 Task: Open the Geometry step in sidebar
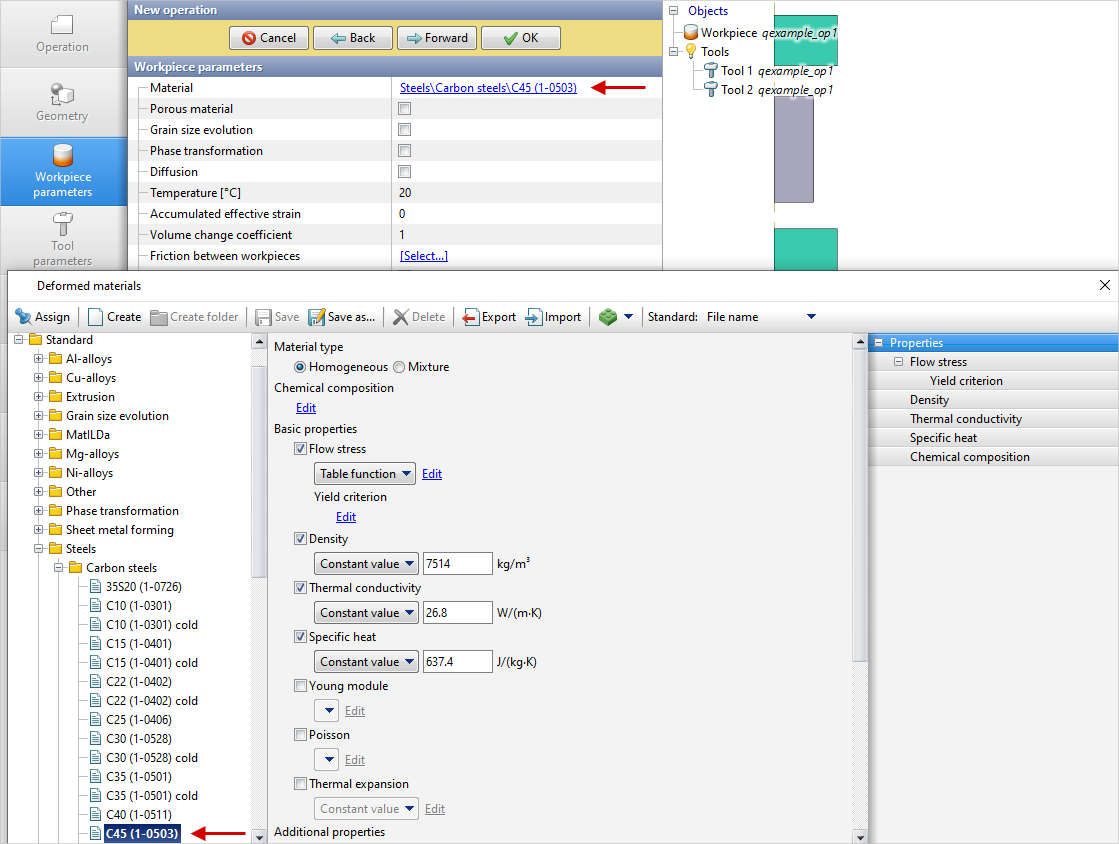tap(63, 102)
